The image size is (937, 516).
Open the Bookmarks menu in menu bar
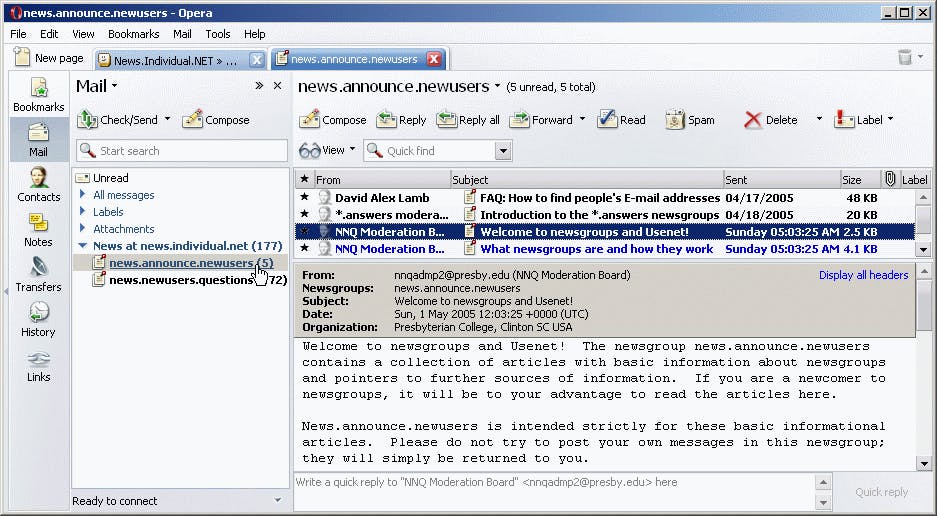click(133, 34)
